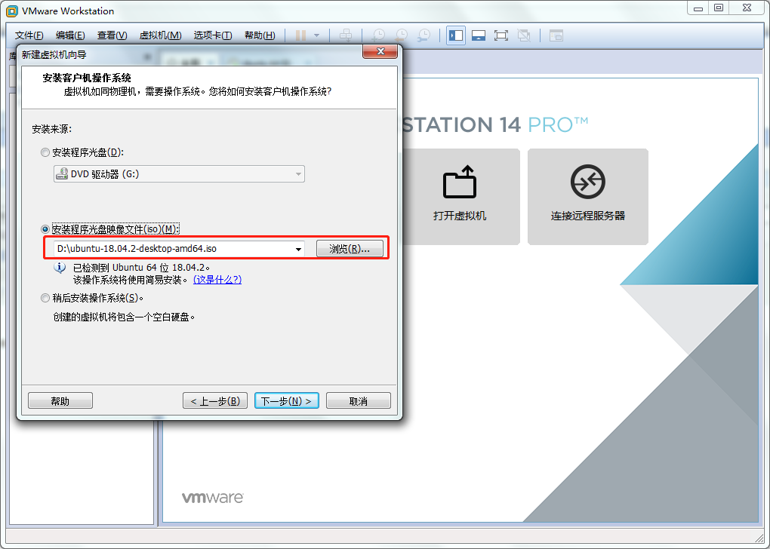Maximize the VMware Workstation window

(718, 8)
